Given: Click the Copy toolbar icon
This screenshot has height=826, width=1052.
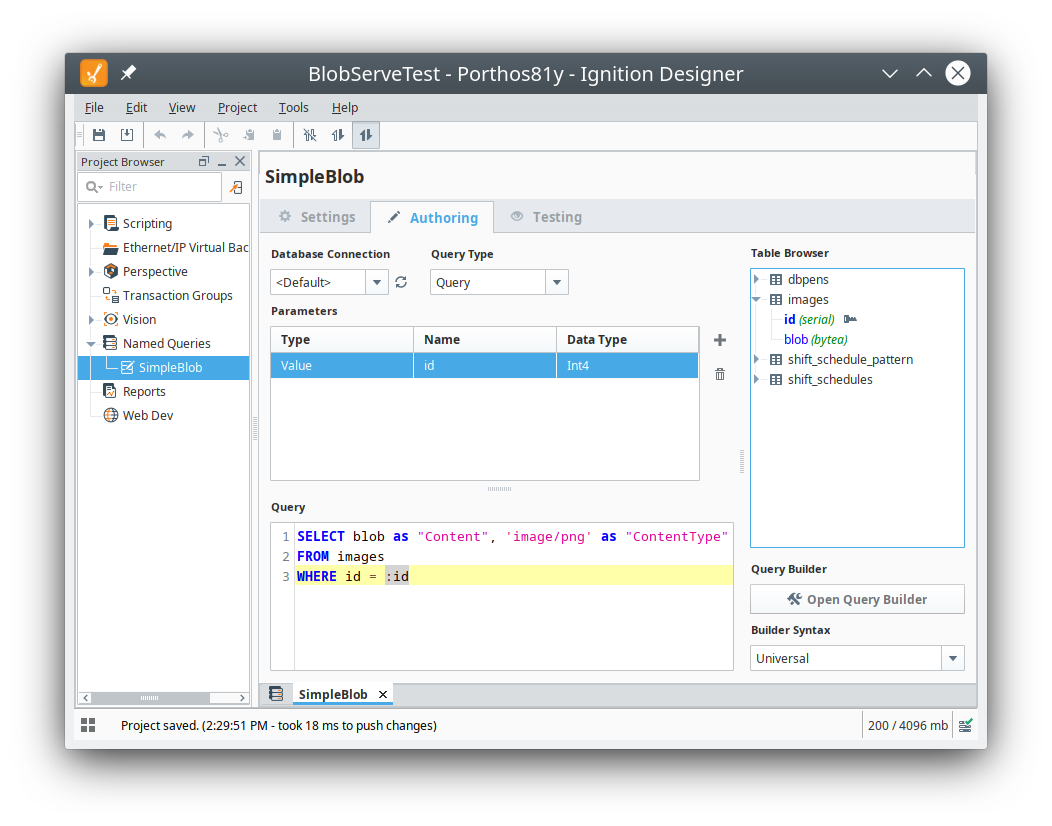Looking at the screenshot, I should pos(249,135).
